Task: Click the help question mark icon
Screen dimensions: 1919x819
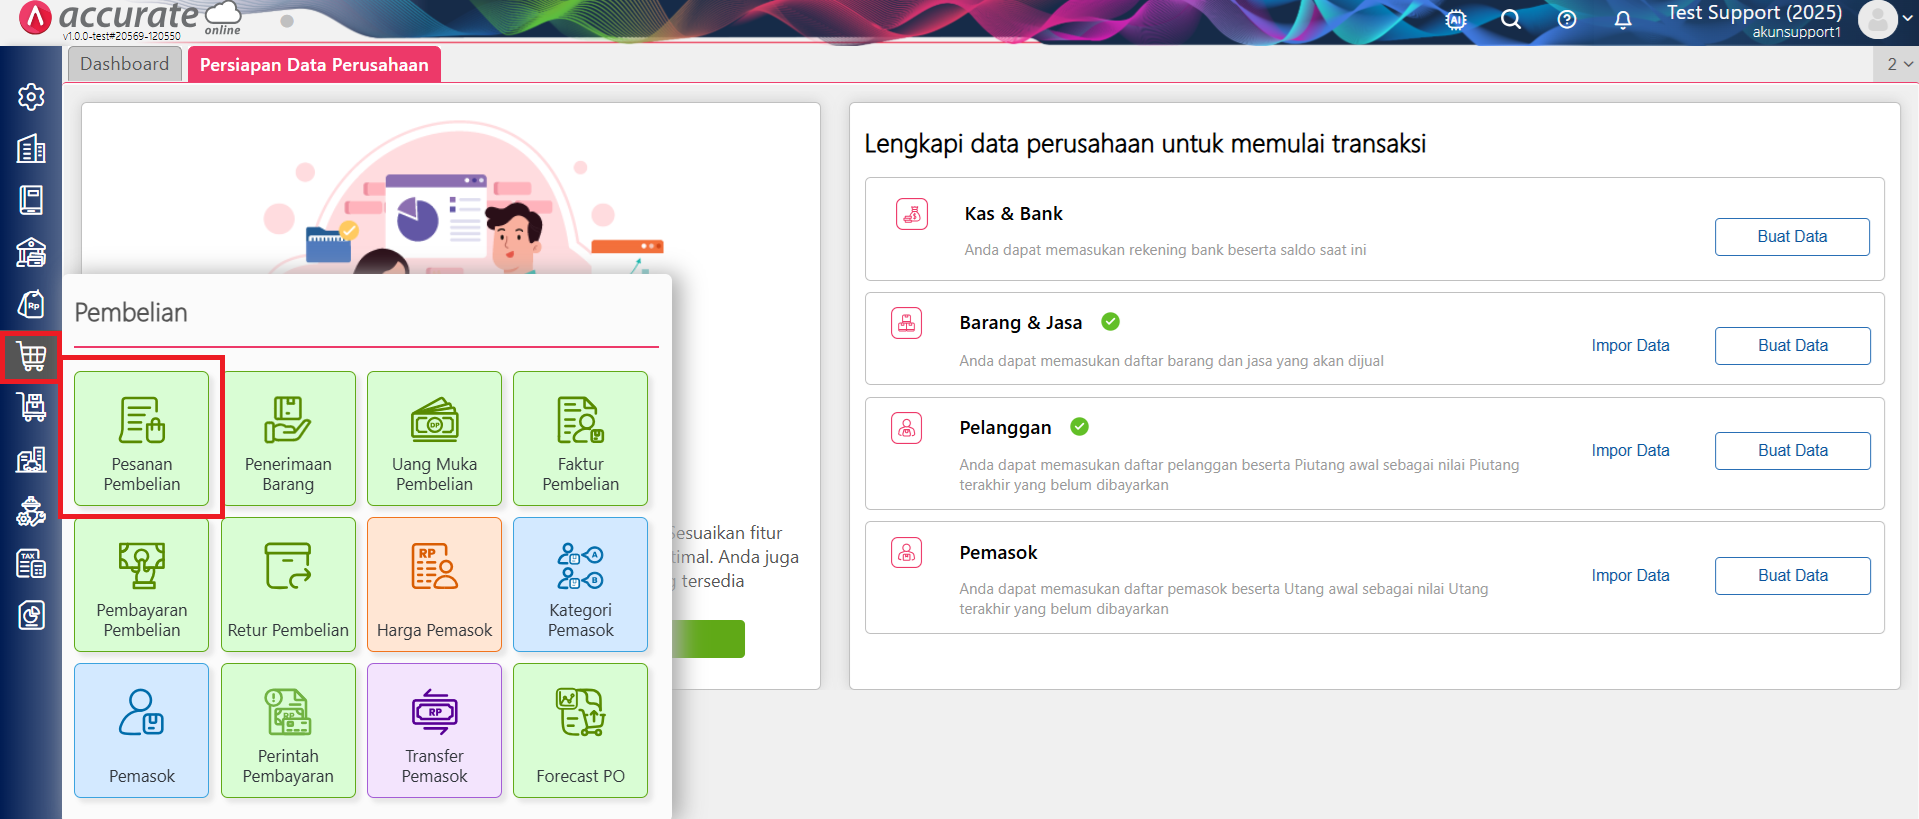Action: tap(1567, 20)
